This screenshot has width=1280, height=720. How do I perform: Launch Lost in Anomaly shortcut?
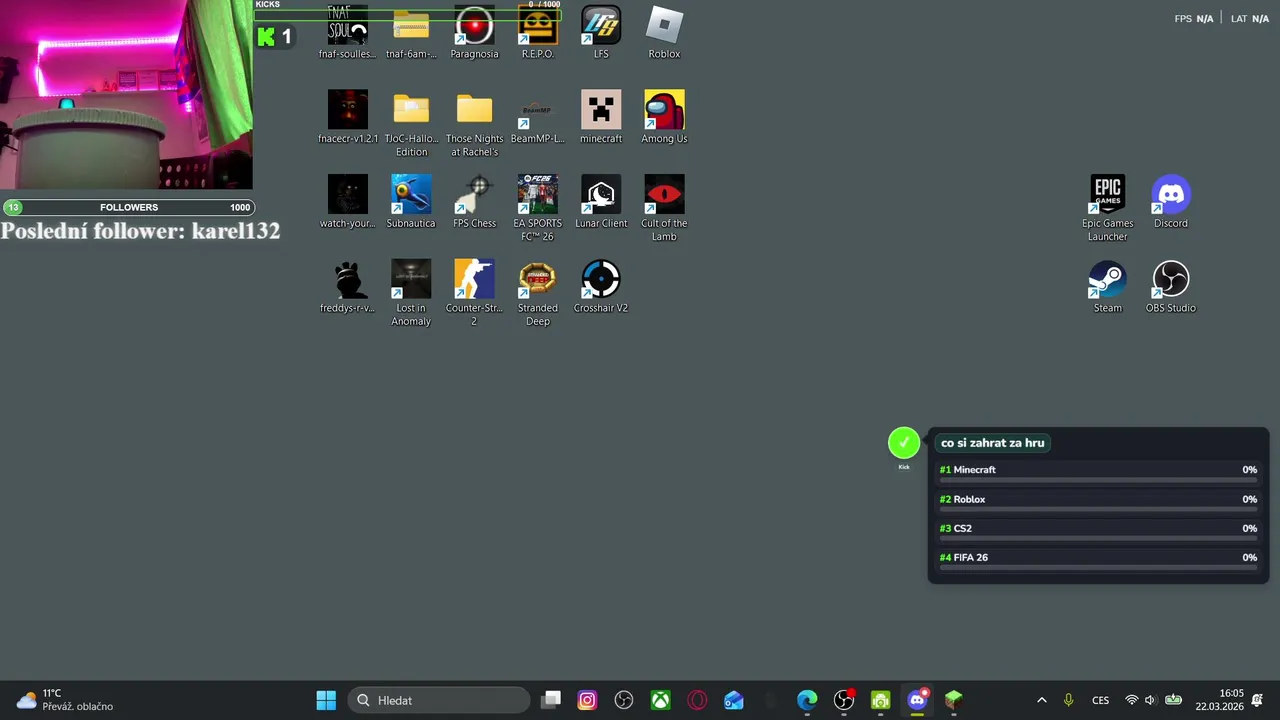click(411, 293)
